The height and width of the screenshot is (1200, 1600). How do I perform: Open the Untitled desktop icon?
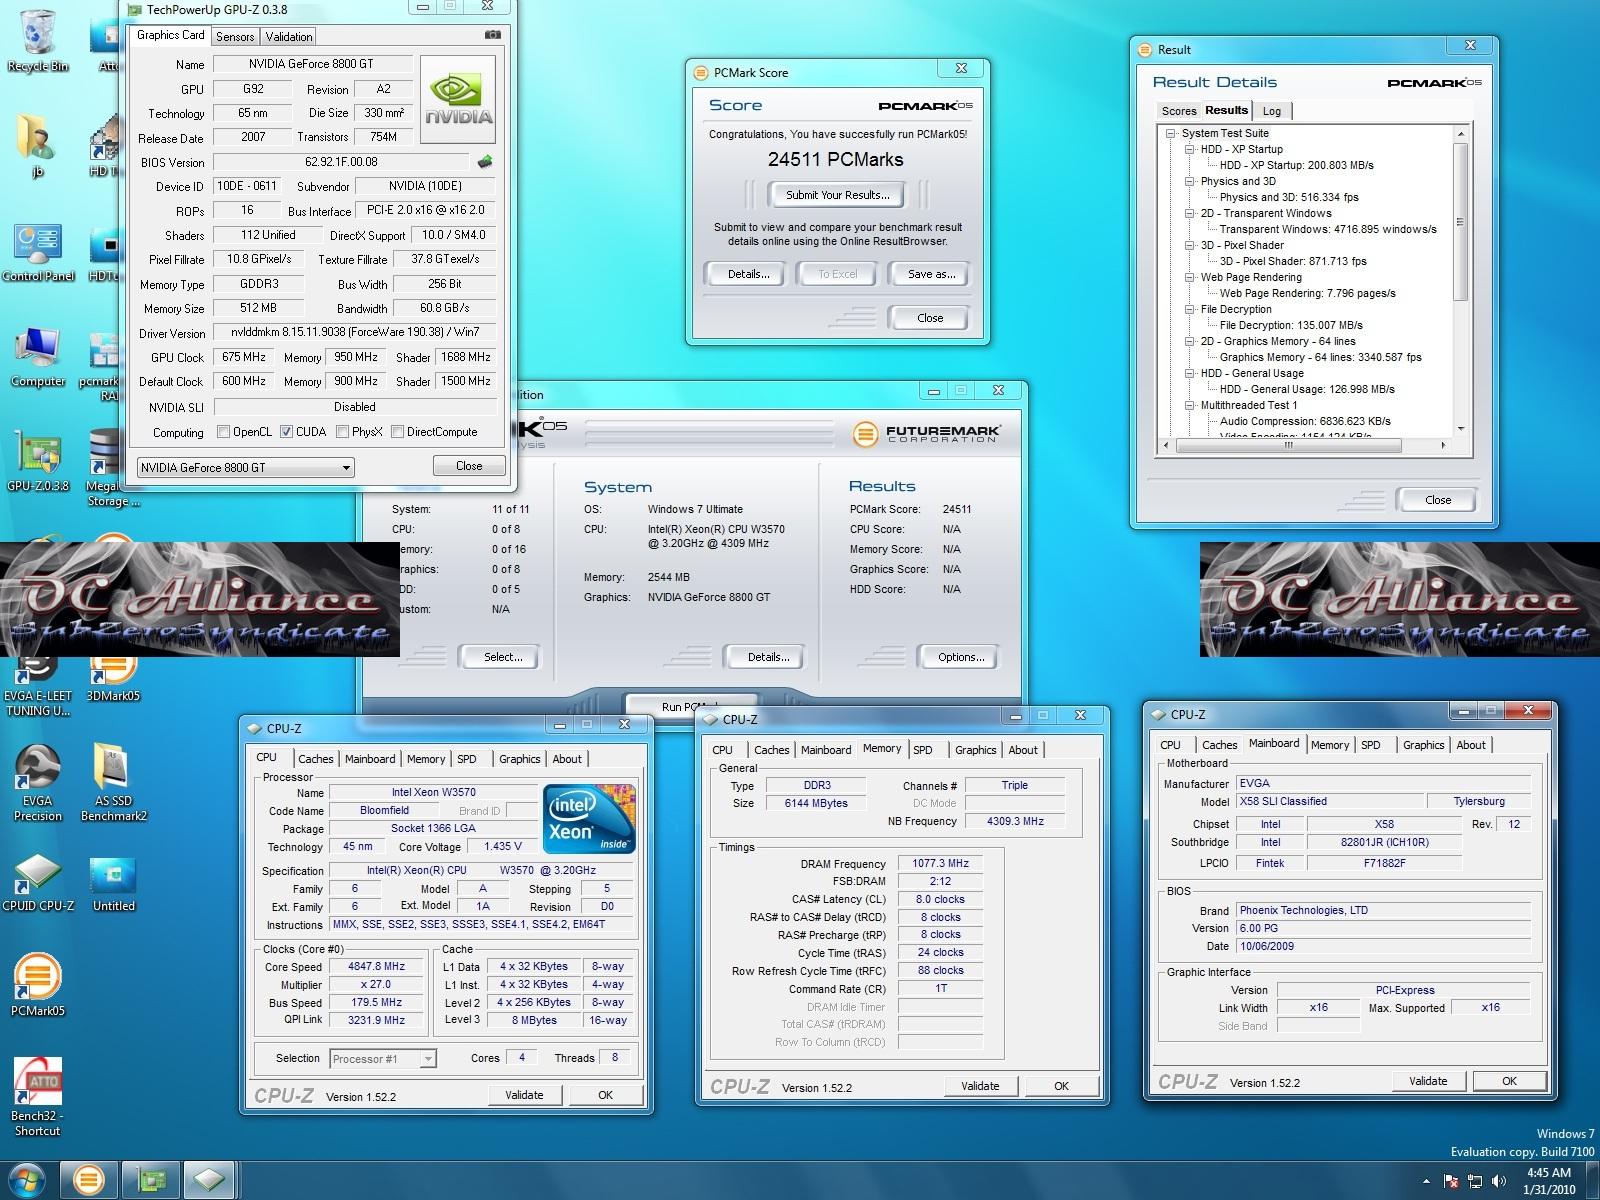(113, 884)
